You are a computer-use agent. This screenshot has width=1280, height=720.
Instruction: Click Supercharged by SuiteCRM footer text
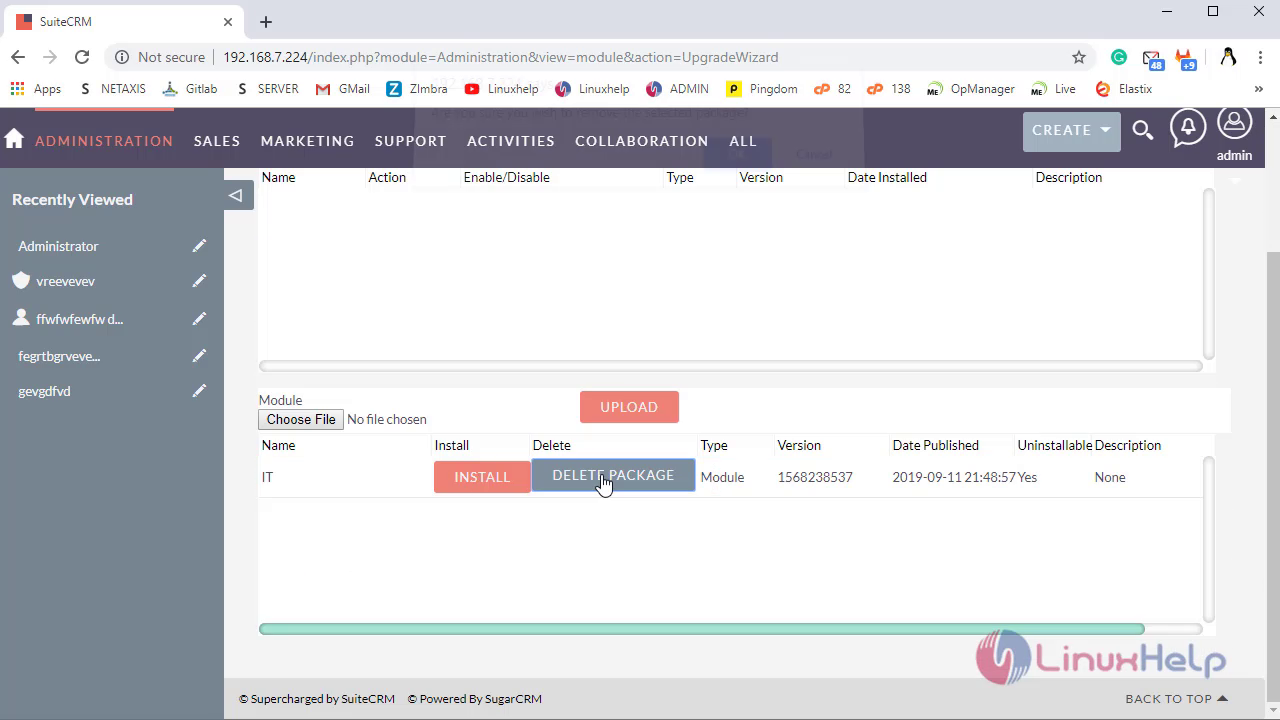tap(317, 699)
